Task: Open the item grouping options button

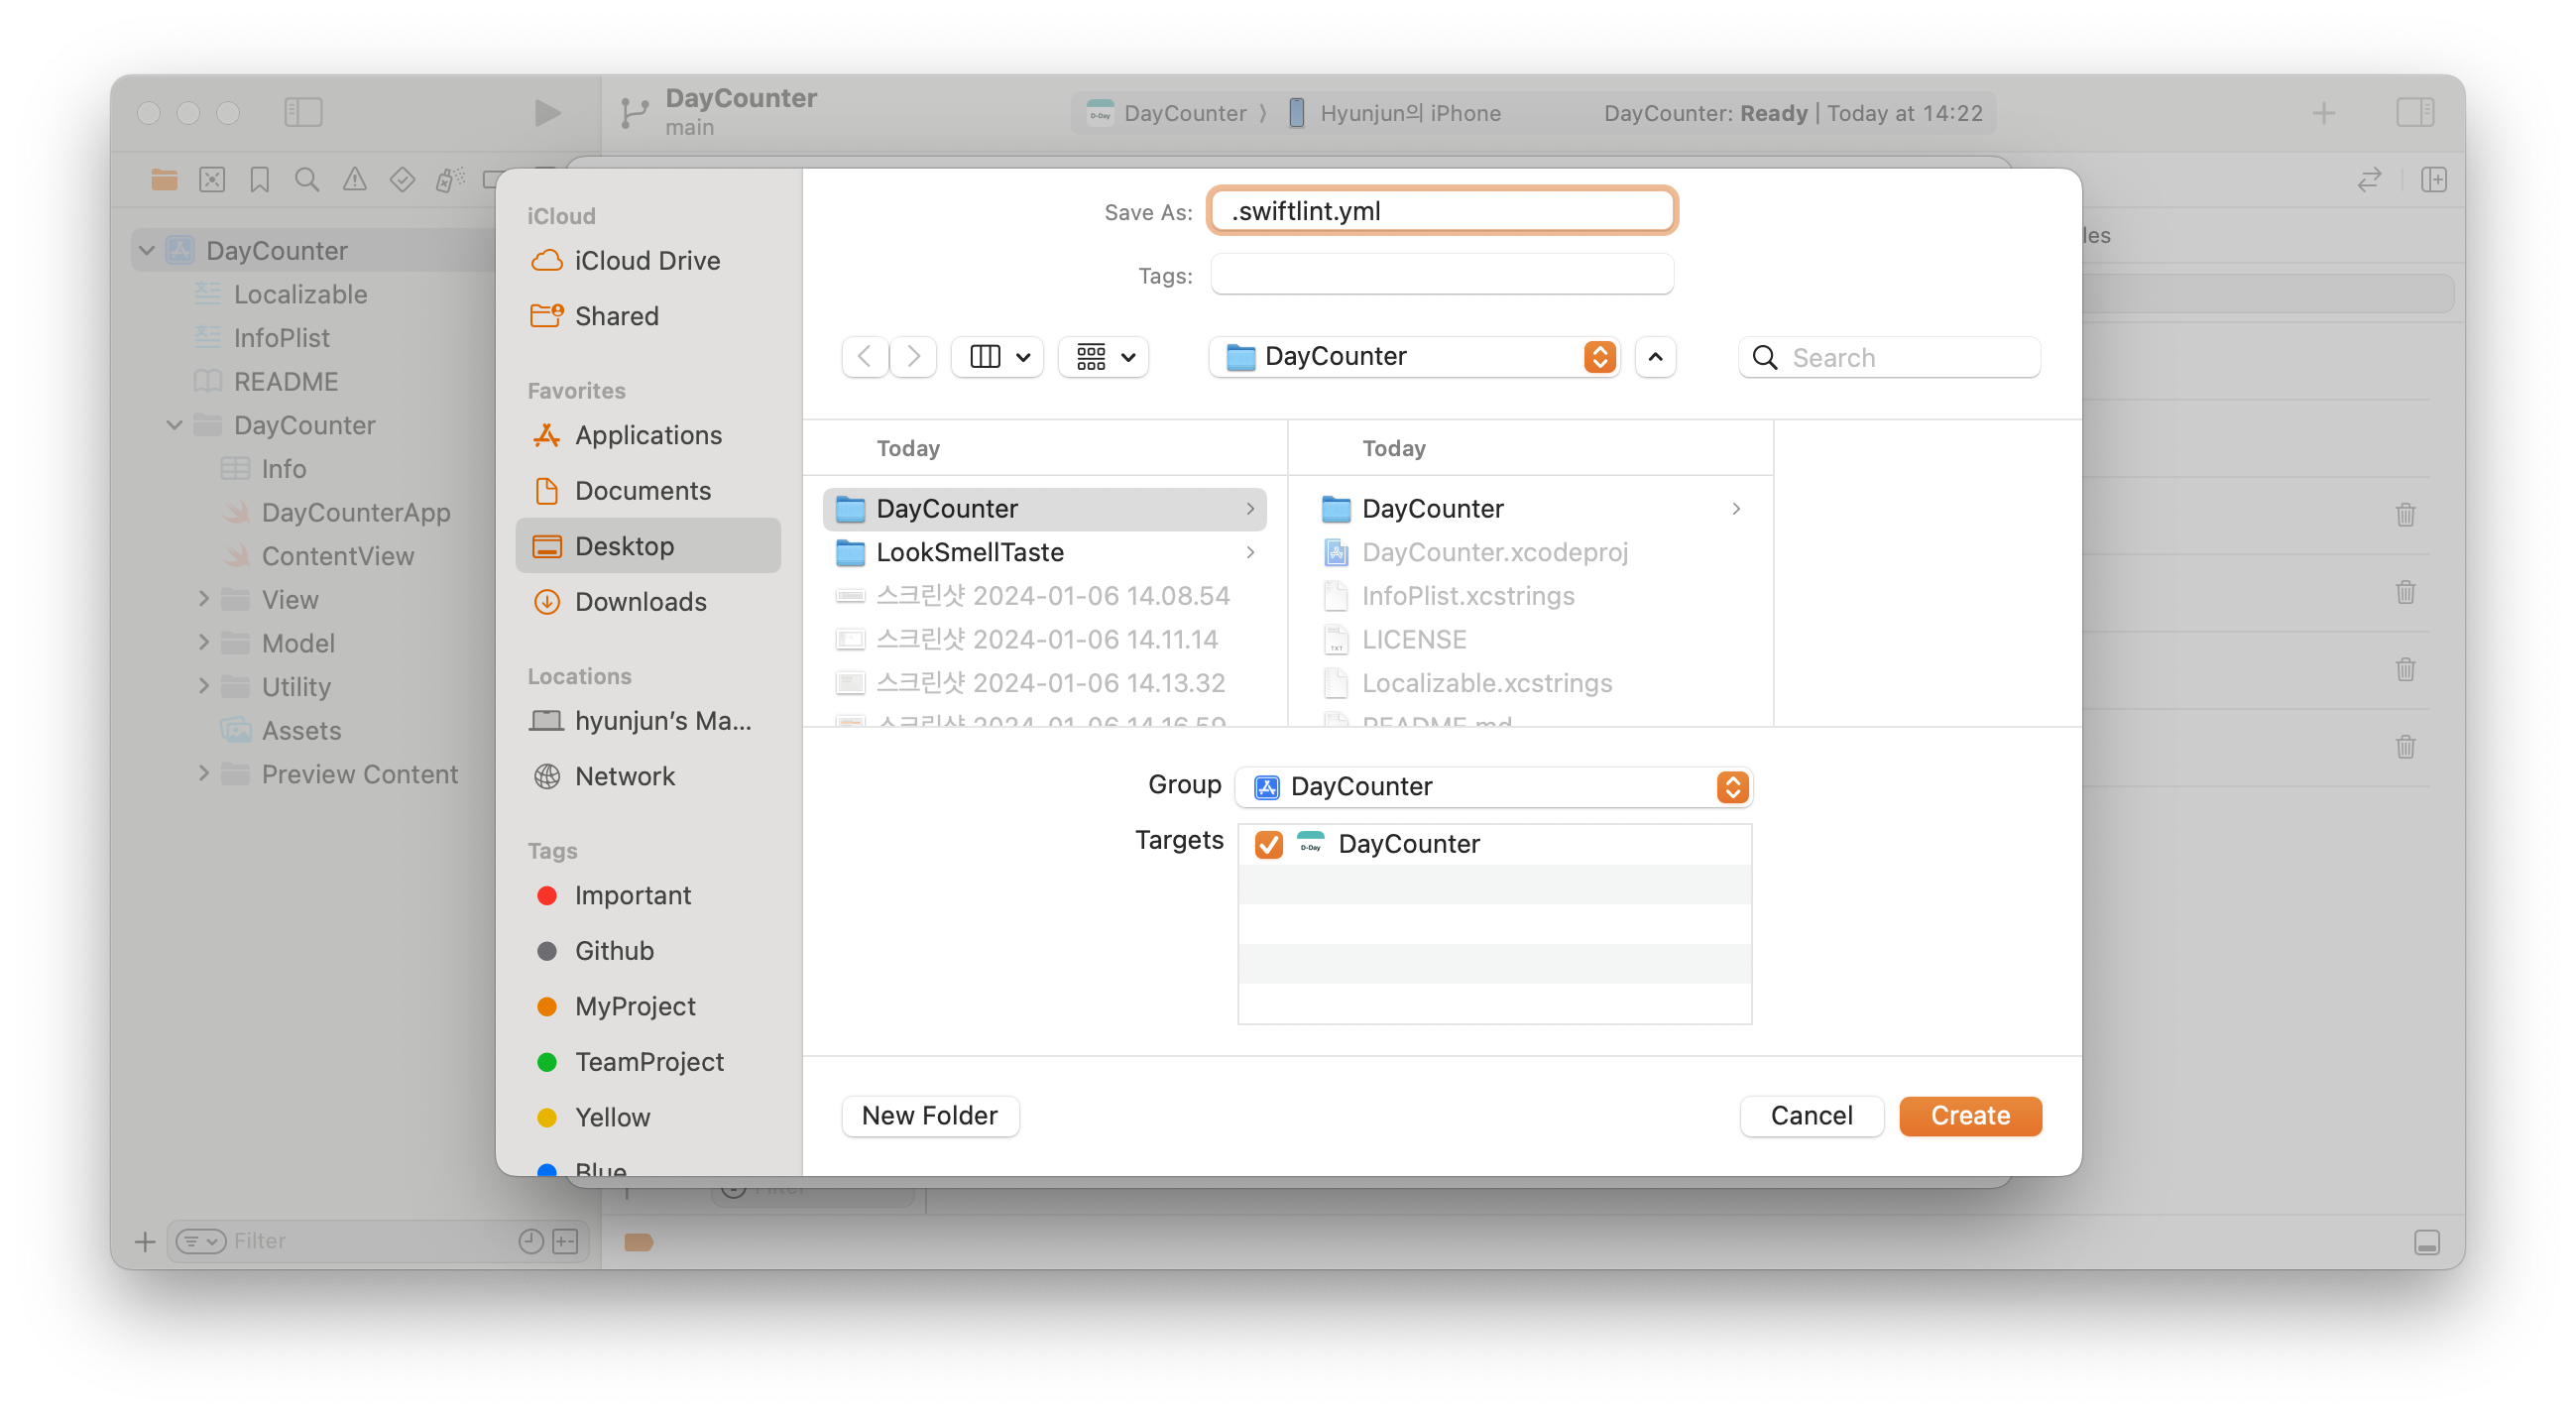Action: click(1103, 357)
